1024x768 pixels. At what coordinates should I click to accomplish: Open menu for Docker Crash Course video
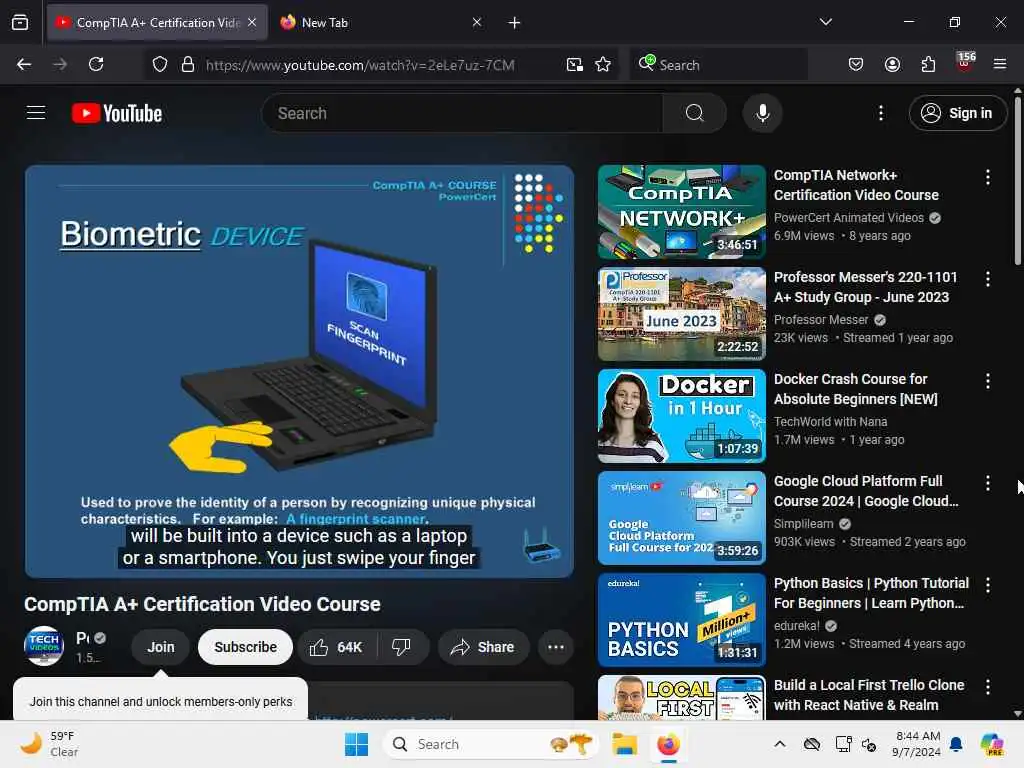[987, 381]
